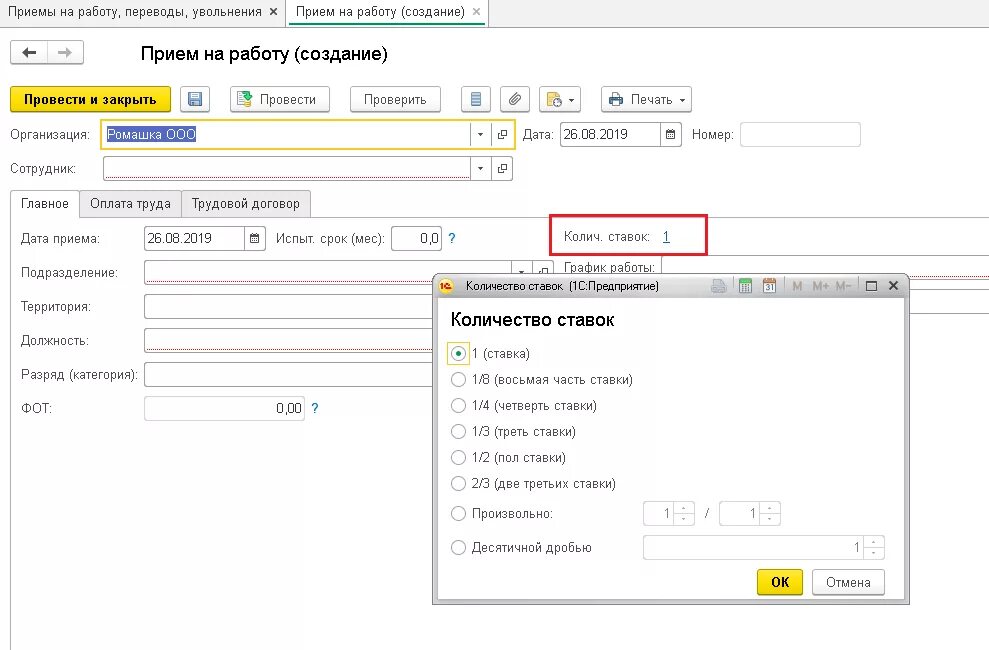Click into the ФОТ amount field
The height and width of the screenshot is (650, 989).
pos(224,409)
